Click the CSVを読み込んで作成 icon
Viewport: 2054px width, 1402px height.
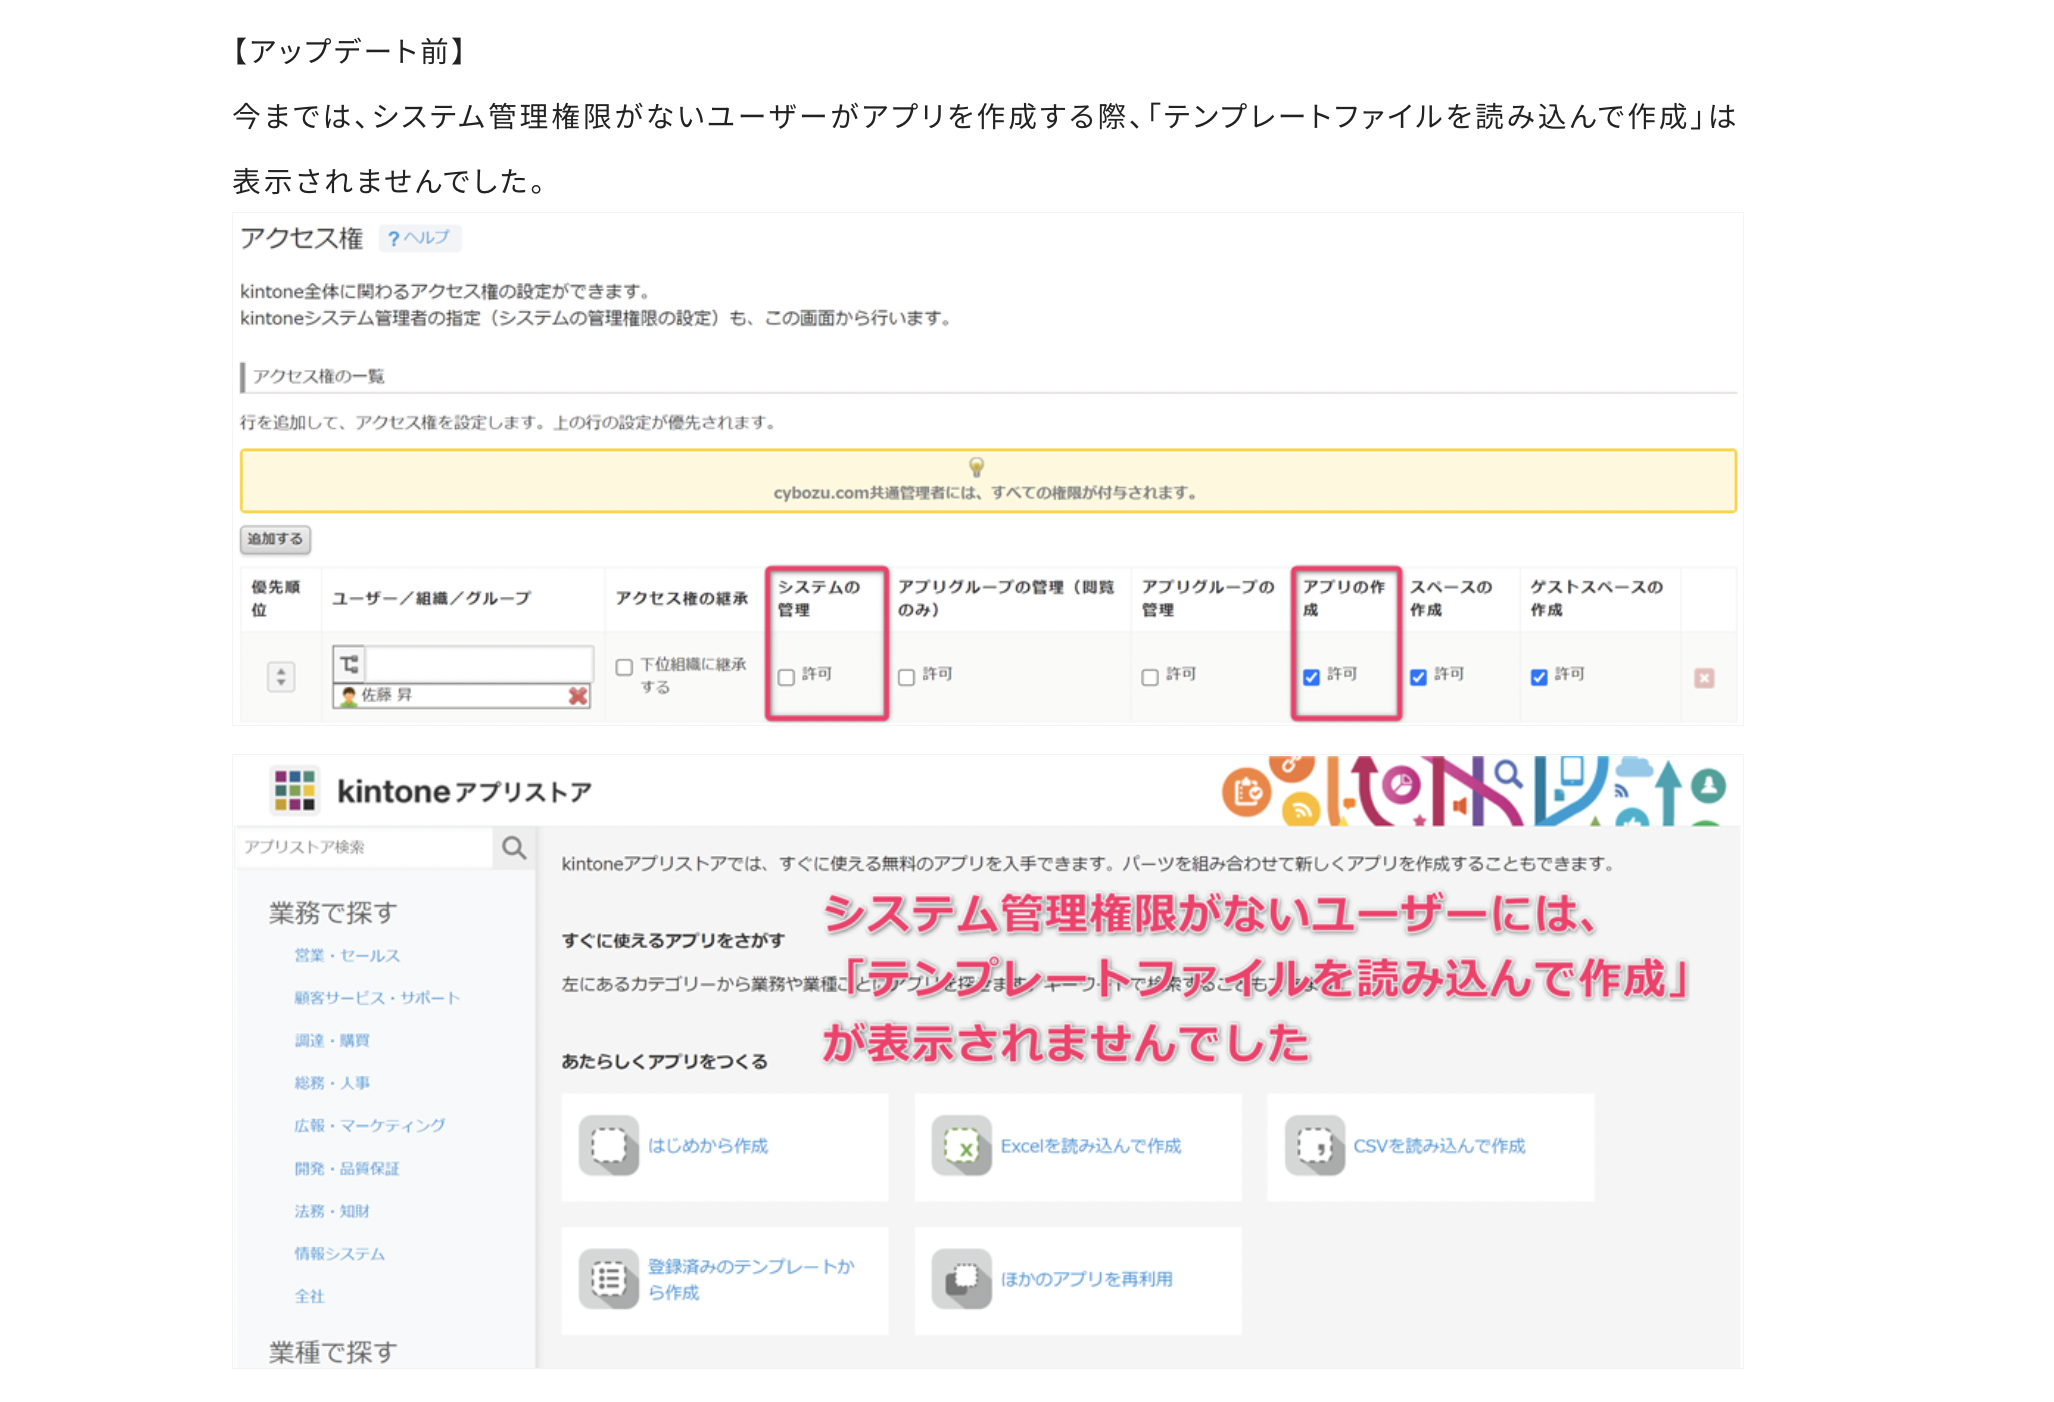point(1314,1145)
